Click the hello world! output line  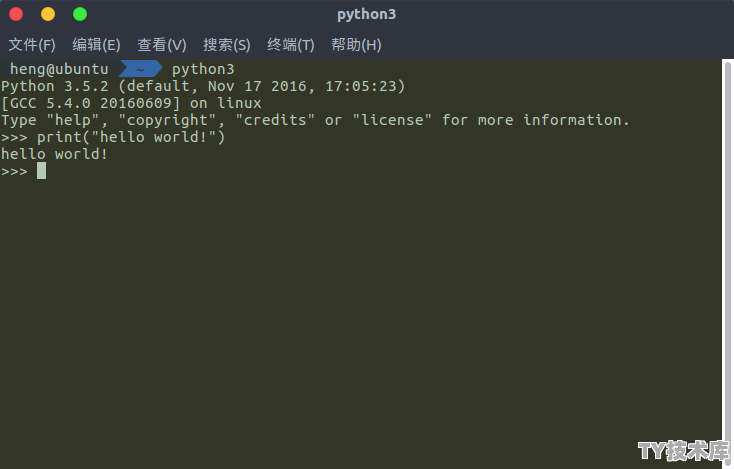coord(54,154)
